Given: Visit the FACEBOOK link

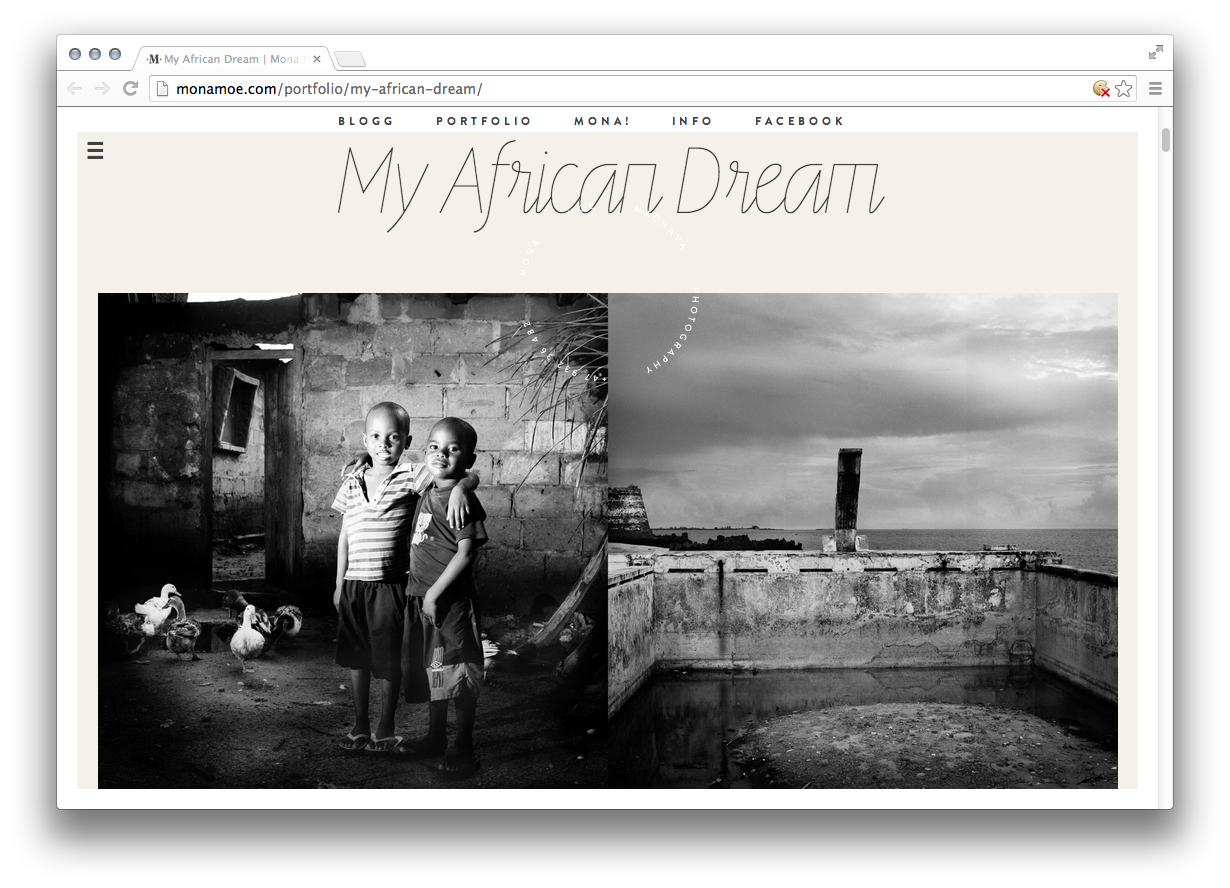Looking at the screenshot, I should (799, 121).
